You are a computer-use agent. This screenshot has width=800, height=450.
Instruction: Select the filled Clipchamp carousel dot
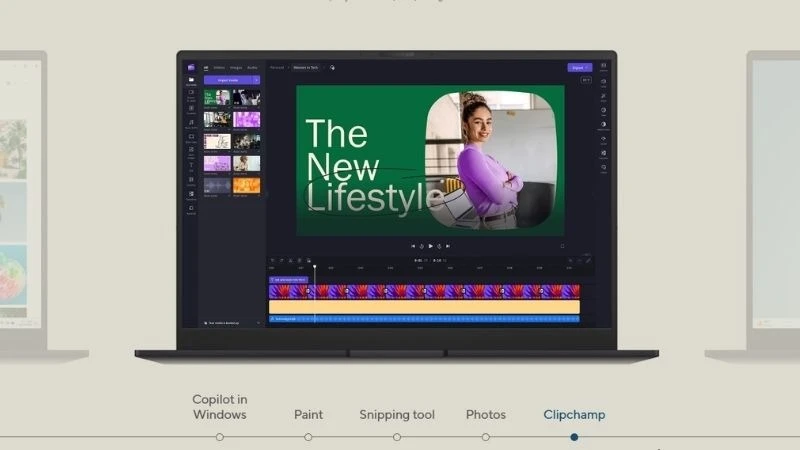[x=574, y=437]
